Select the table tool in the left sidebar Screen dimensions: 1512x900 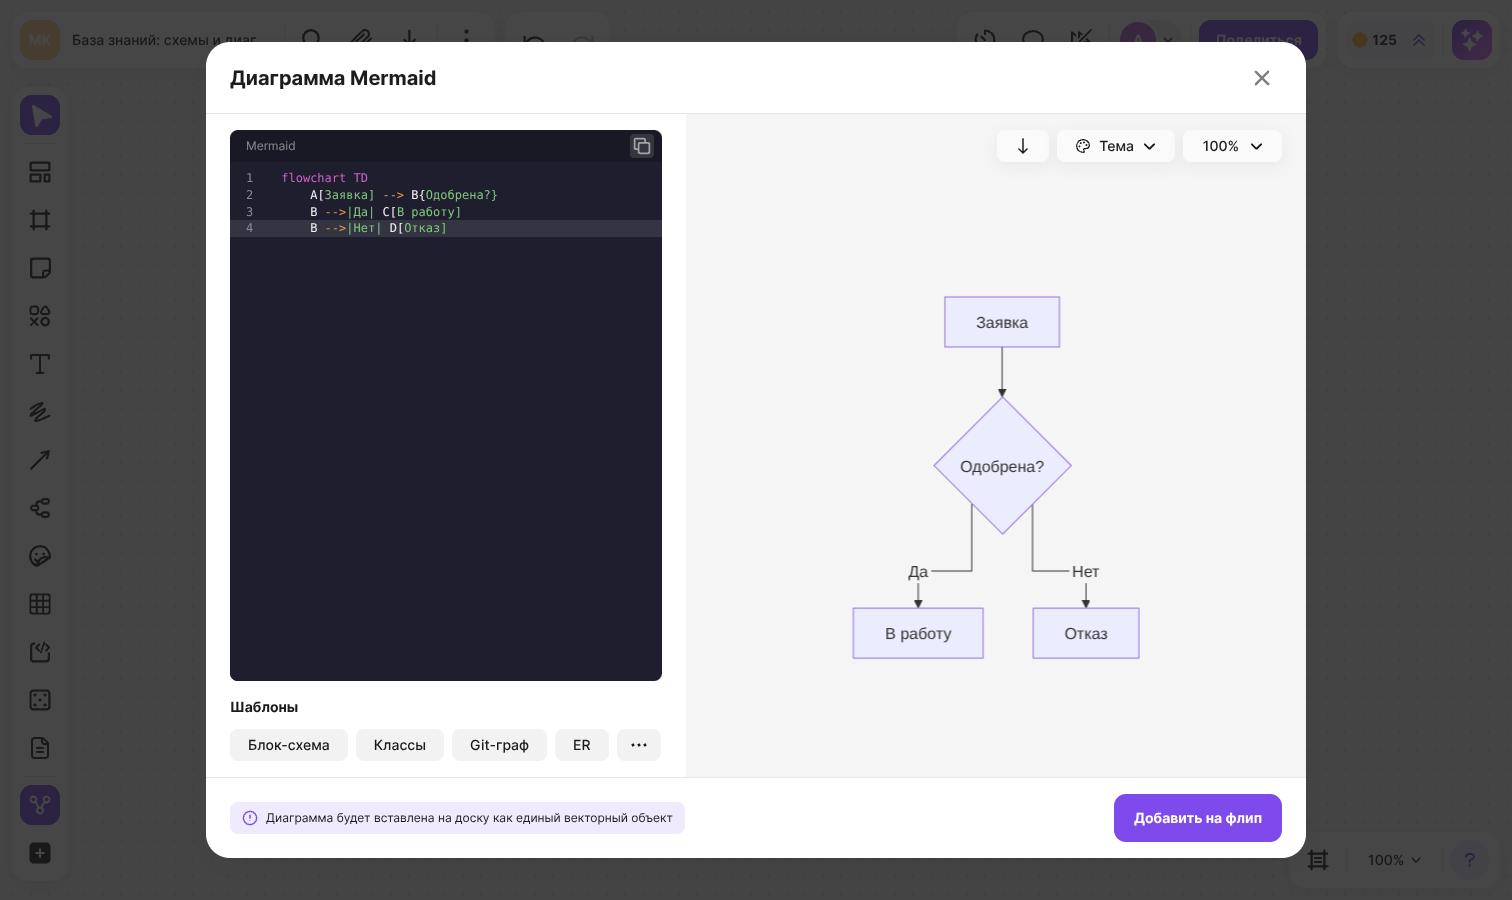click(x=40, y=604)
